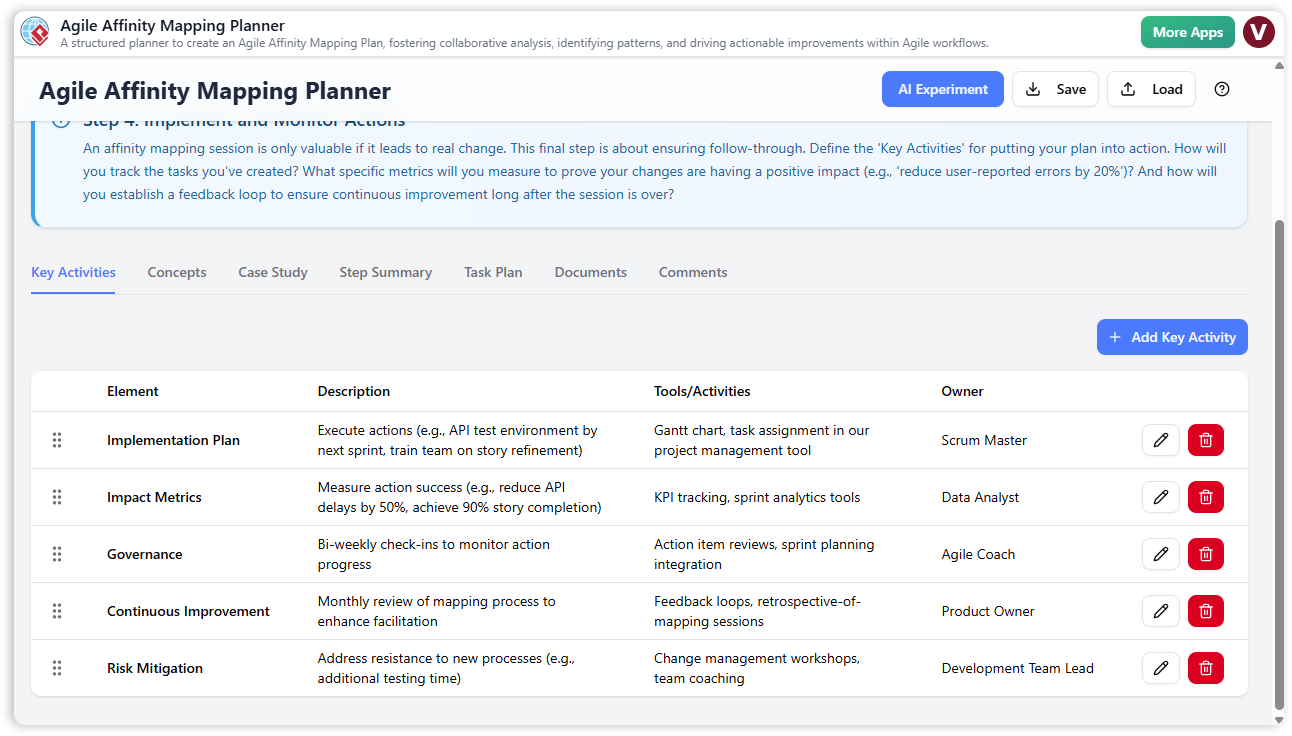Launch the AI Experiment feature
Image resolution: width=1292 pixels, height=736 pixels.
[x=942, y=89]
